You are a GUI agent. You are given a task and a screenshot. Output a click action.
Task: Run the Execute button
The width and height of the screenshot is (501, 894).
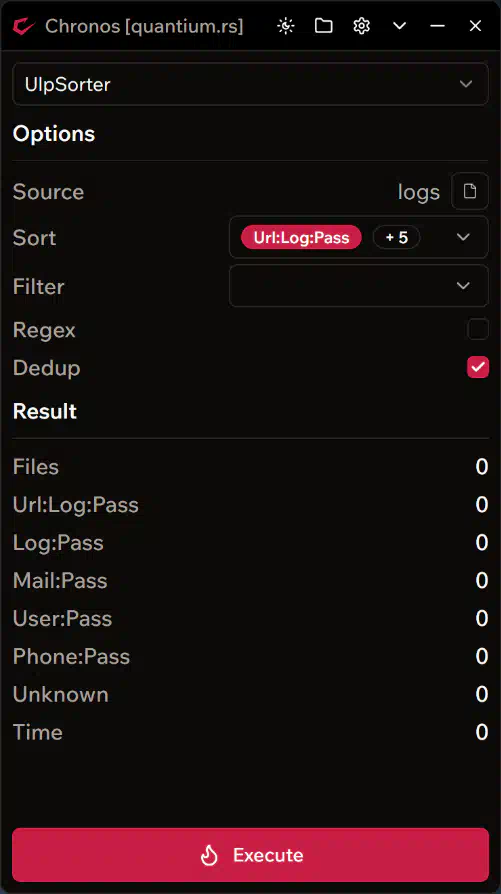point(250,855)
